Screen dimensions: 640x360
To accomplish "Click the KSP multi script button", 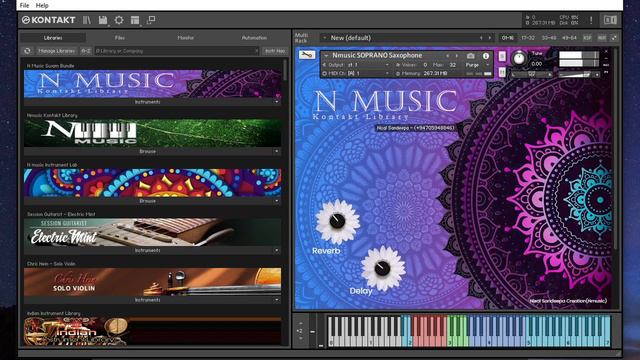I will [587, 38].
